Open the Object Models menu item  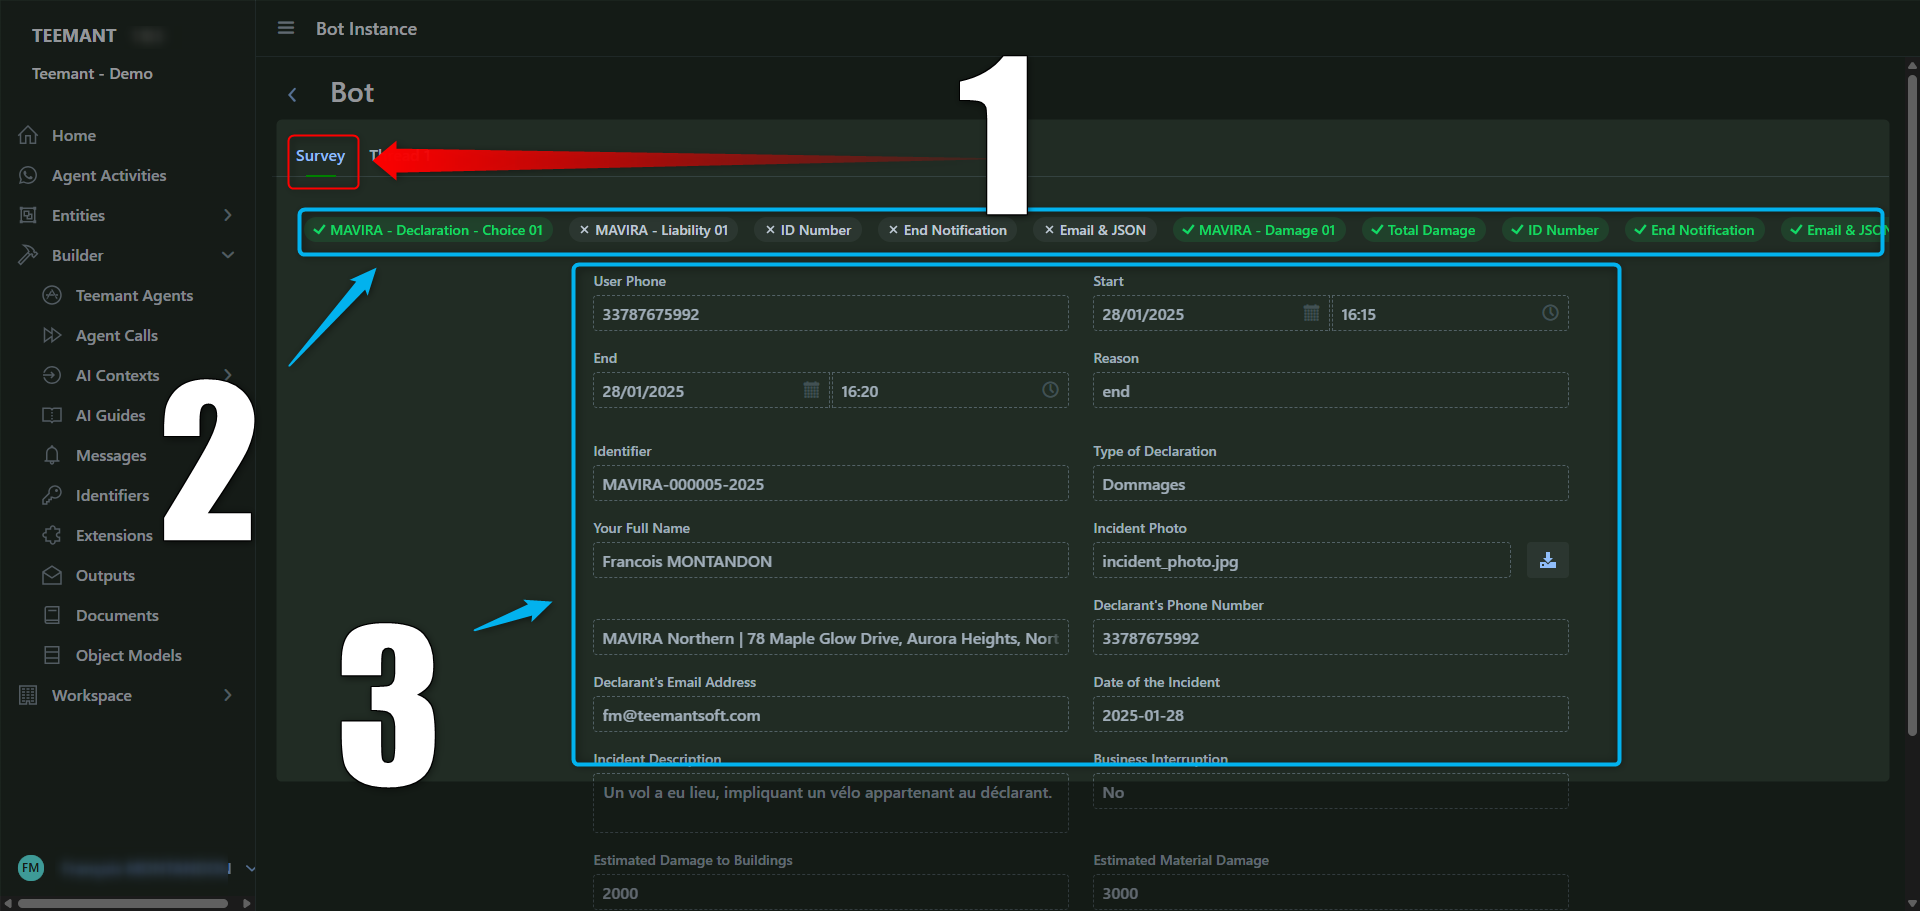[128, 656]
